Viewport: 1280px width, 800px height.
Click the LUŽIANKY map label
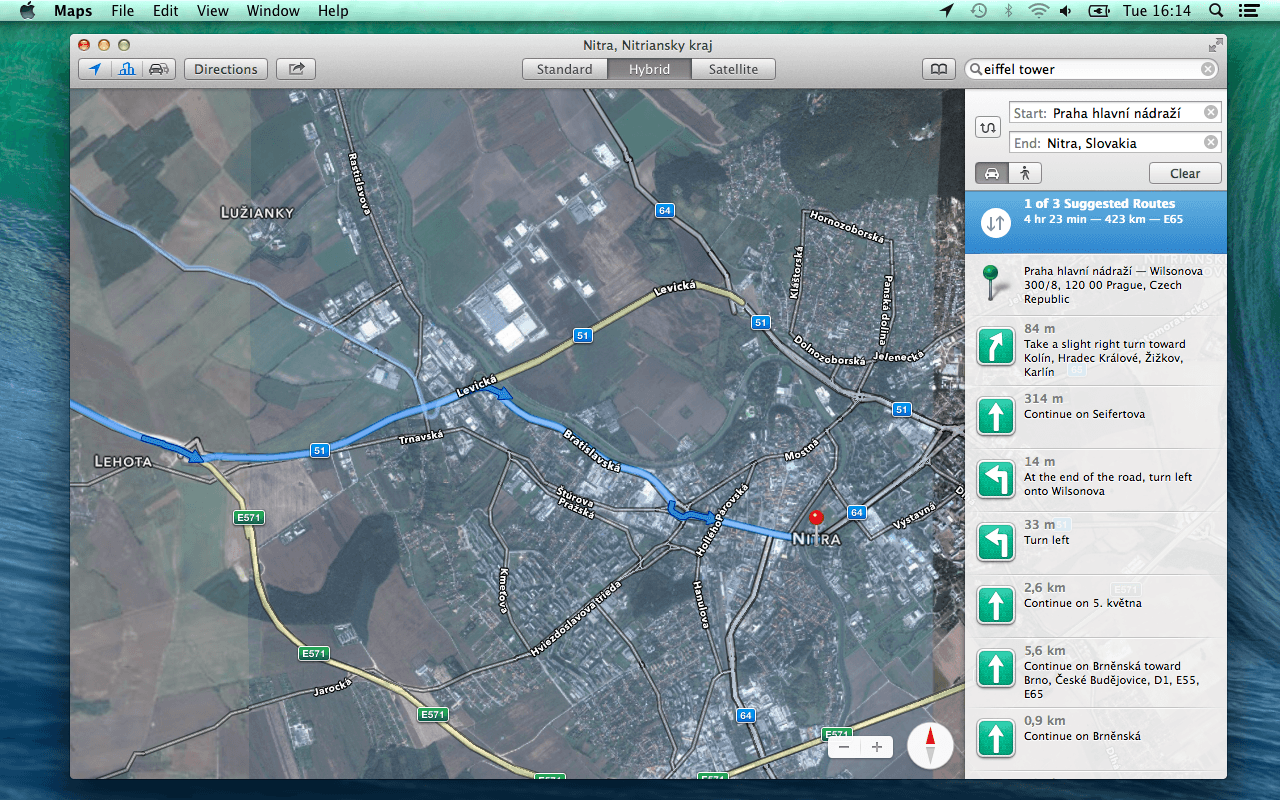pyautogui.click(x=257, y=212)
